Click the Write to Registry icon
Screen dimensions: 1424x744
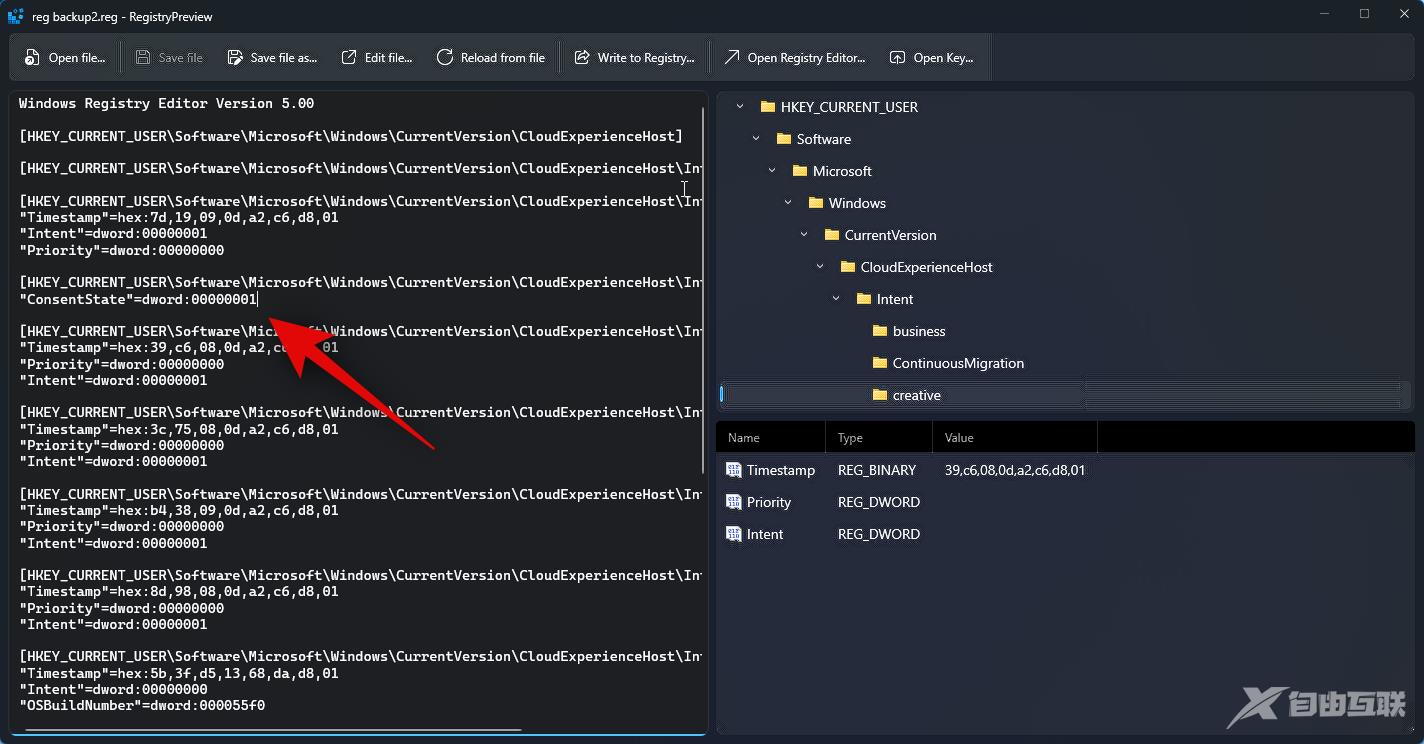tap(582, 58)
